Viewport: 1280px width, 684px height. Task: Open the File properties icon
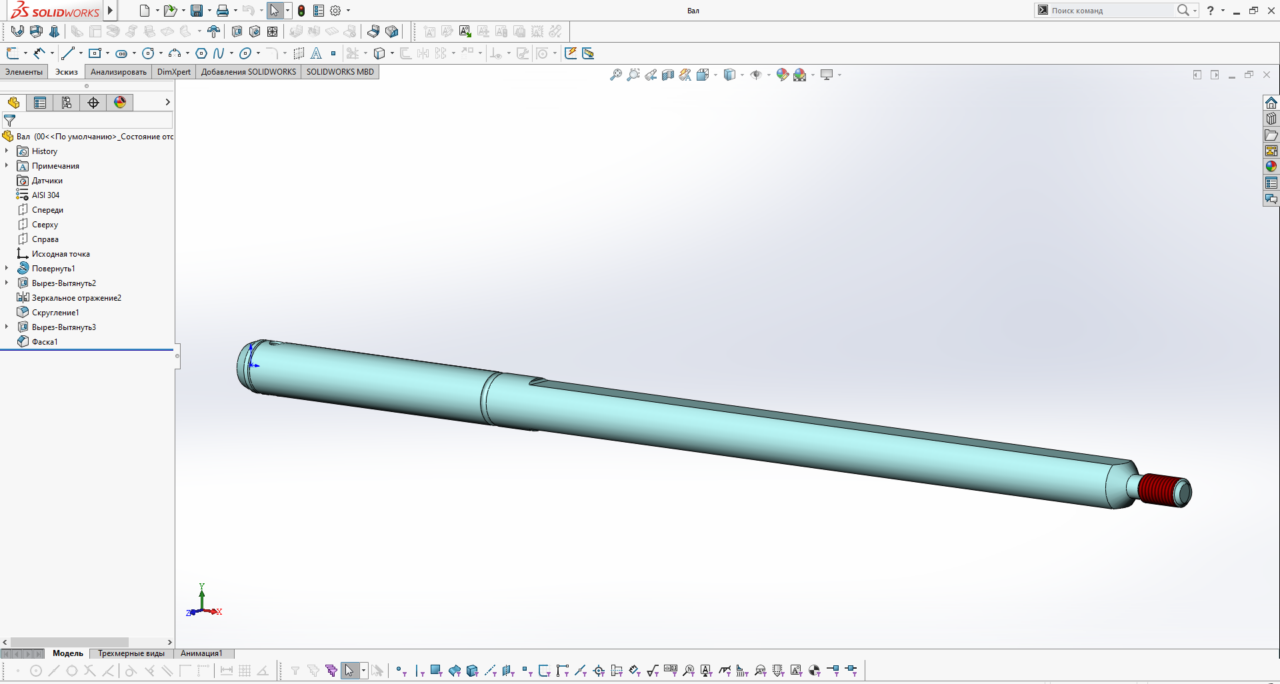(x=318, y=10)
